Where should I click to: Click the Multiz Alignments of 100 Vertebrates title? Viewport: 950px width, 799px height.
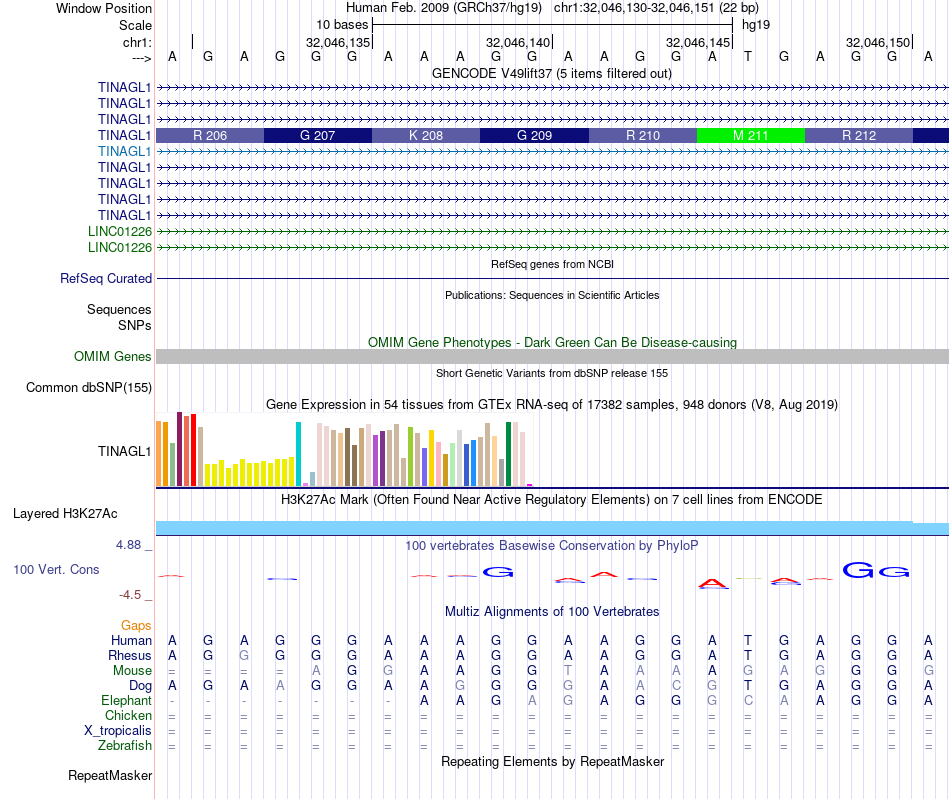(x=552, y=611)
